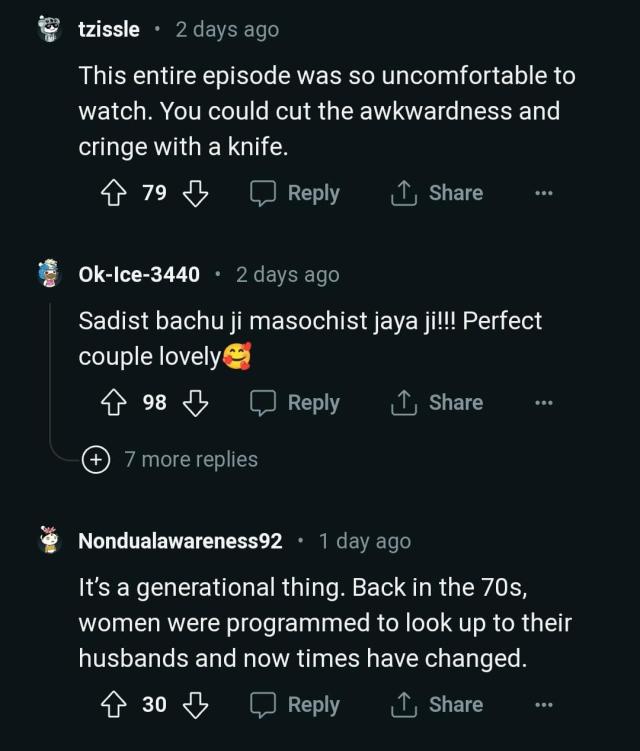640x751 pixels.
Task: Open more options on Ok-Ice-3440's reply
Action: [544, 403]
